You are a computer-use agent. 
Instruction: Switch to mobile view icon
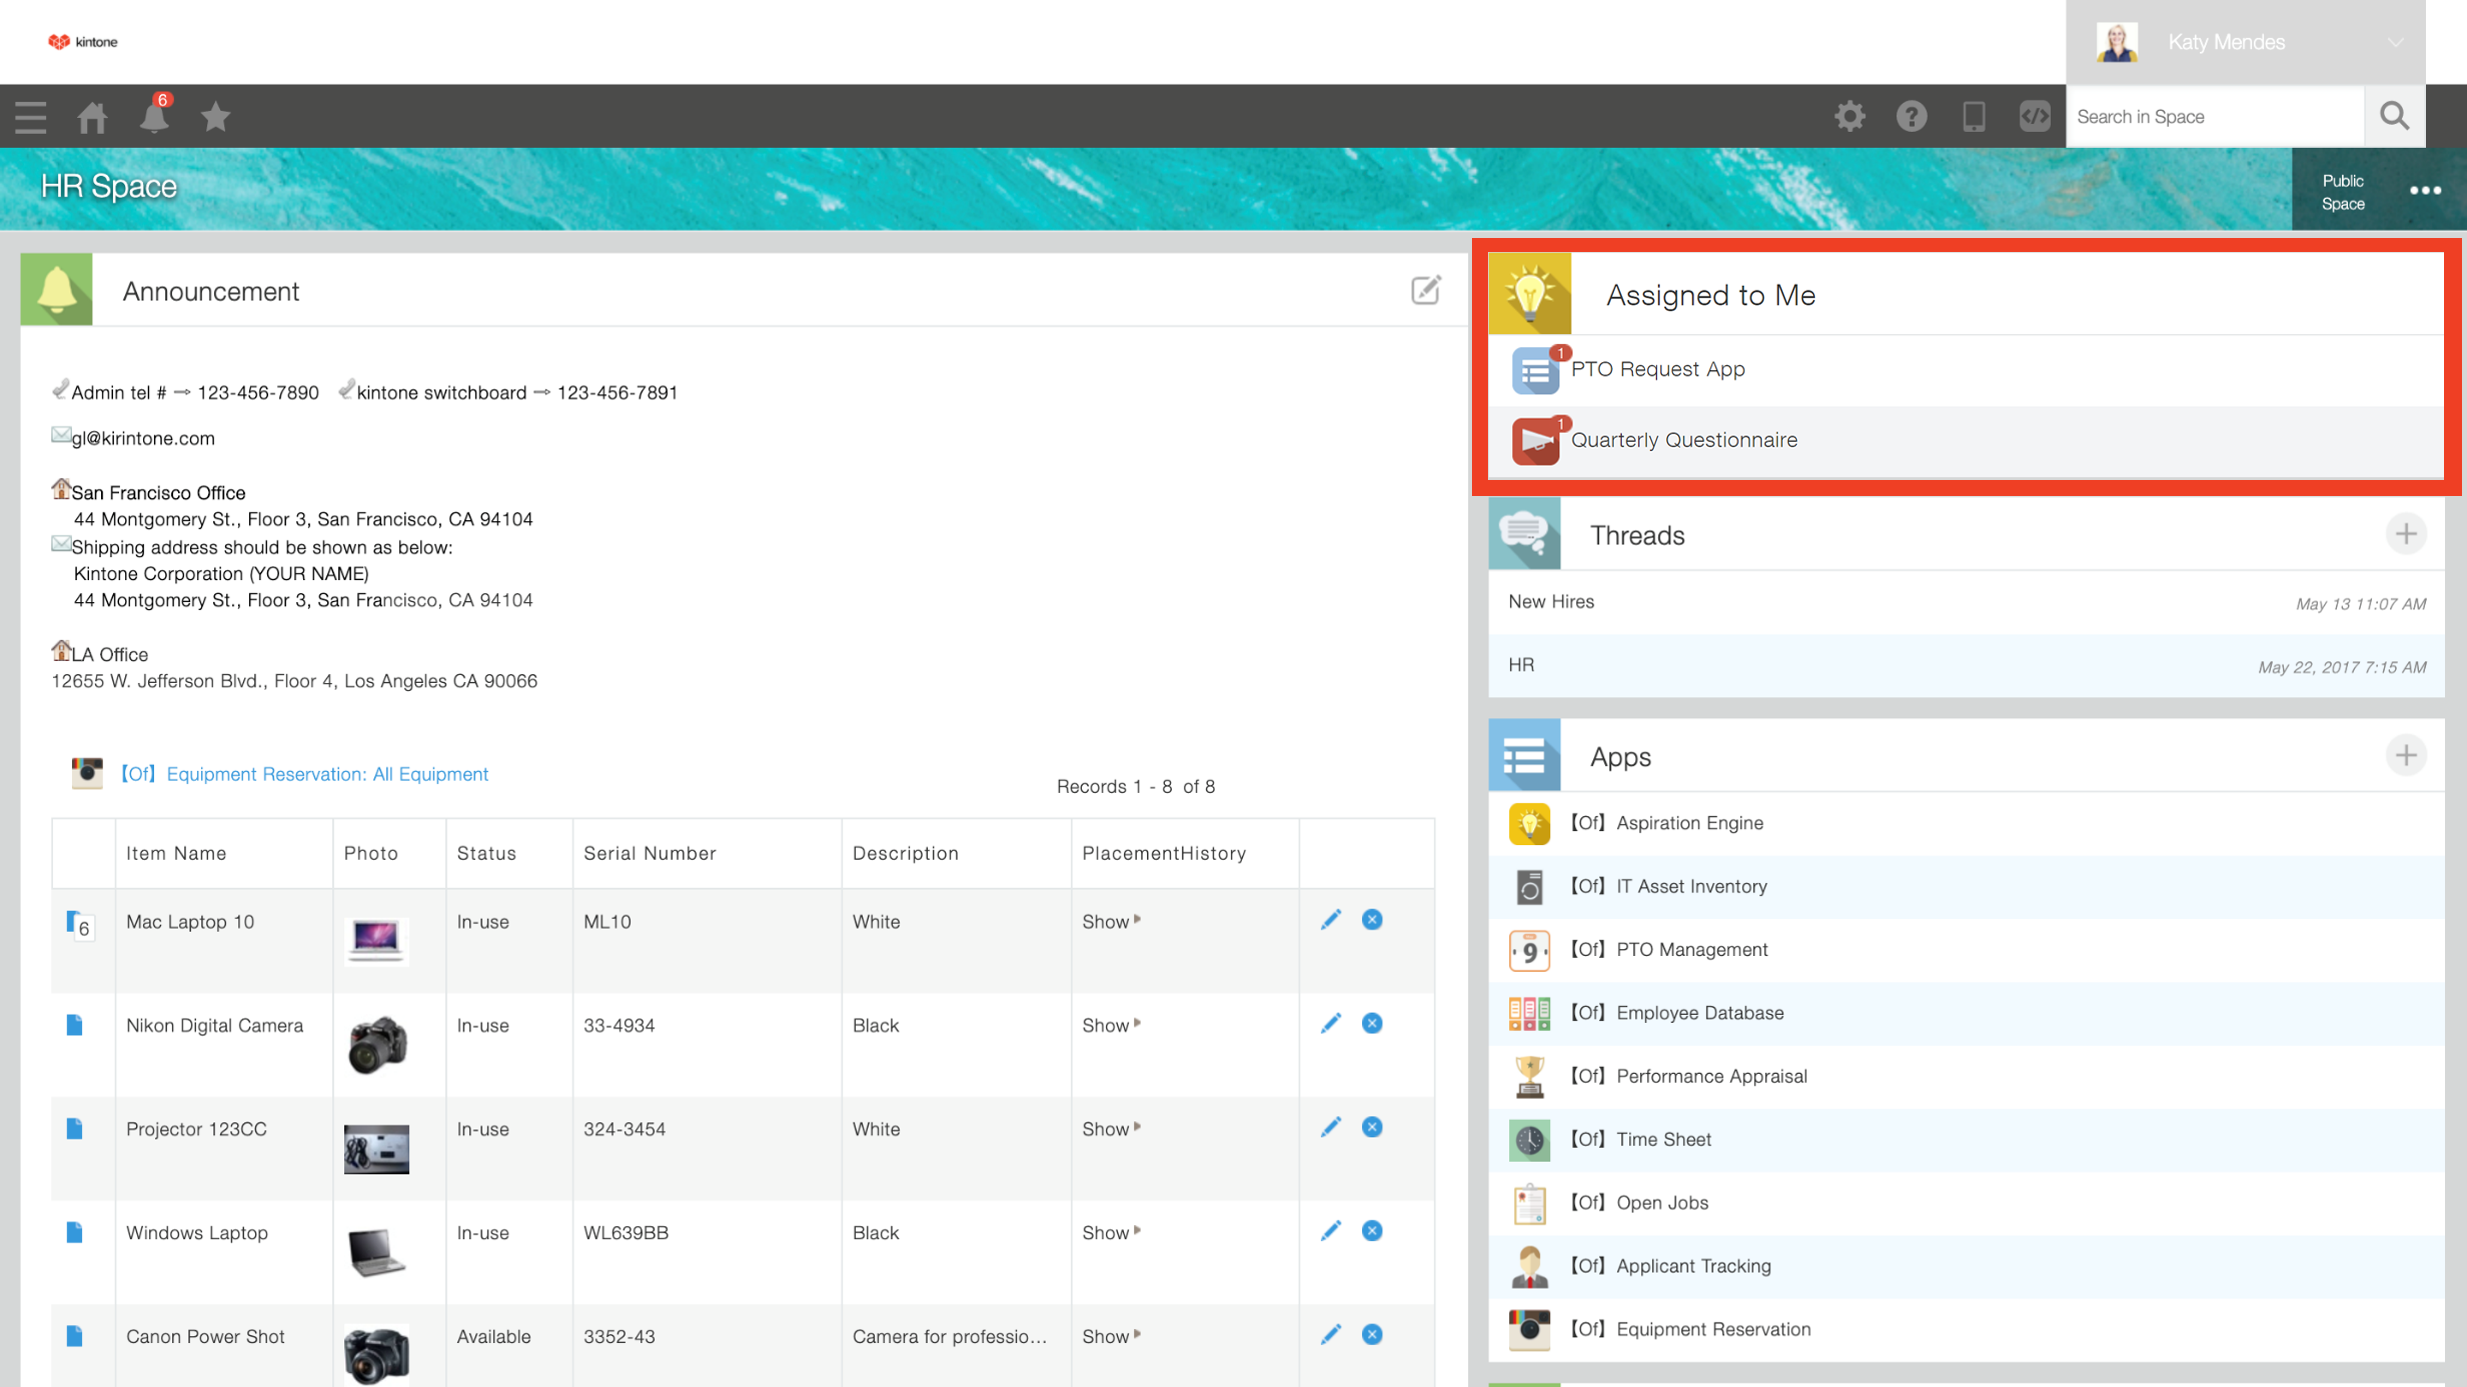click(x=1973, y=116)
